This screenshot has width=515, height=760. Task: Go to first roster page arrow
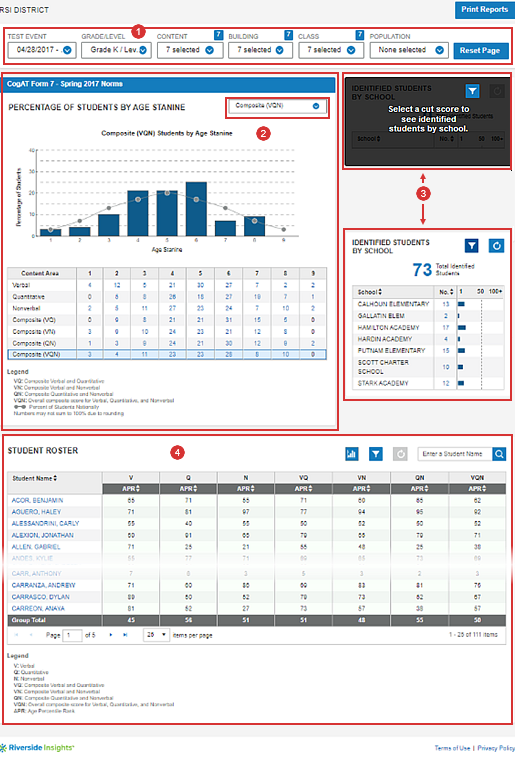click(x=16, y=635)
